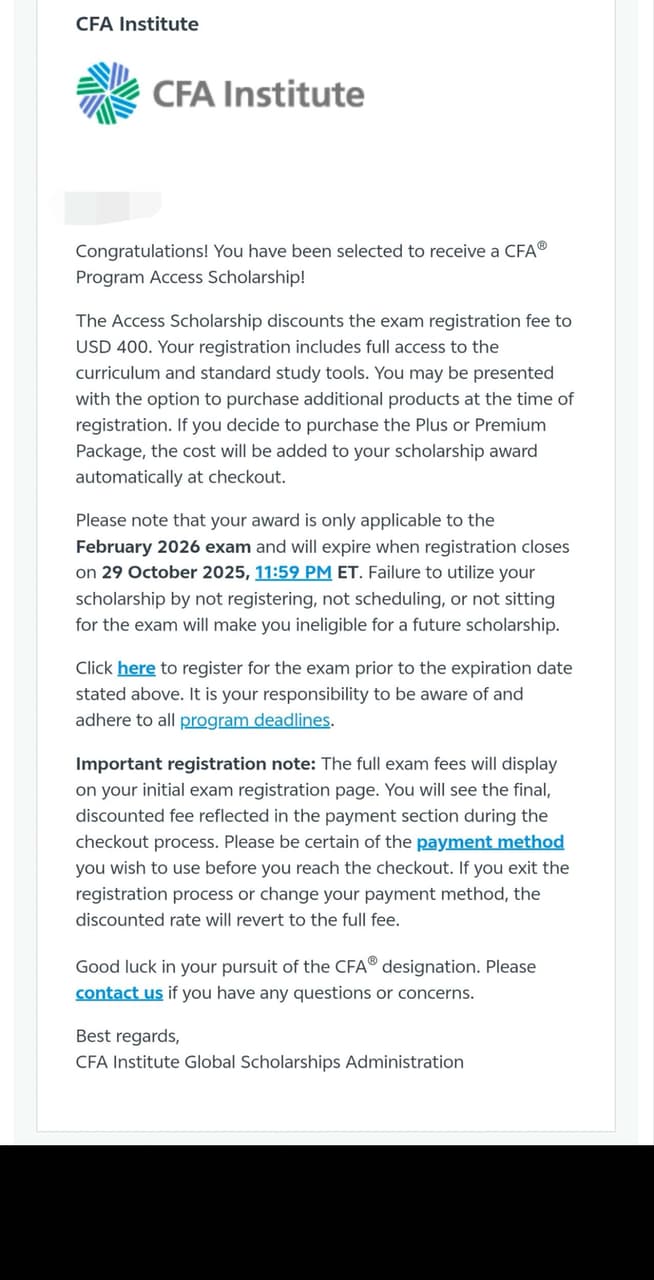Click the CFA Institute sender name at top

(137, 24)
